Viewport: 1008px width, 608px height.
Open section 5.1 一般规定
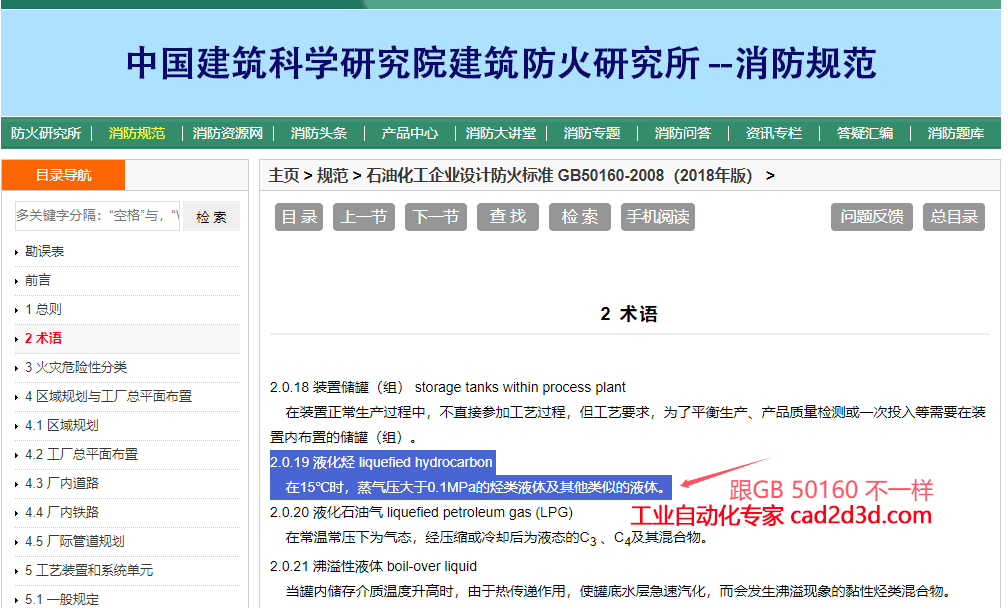tap(62, 599)
